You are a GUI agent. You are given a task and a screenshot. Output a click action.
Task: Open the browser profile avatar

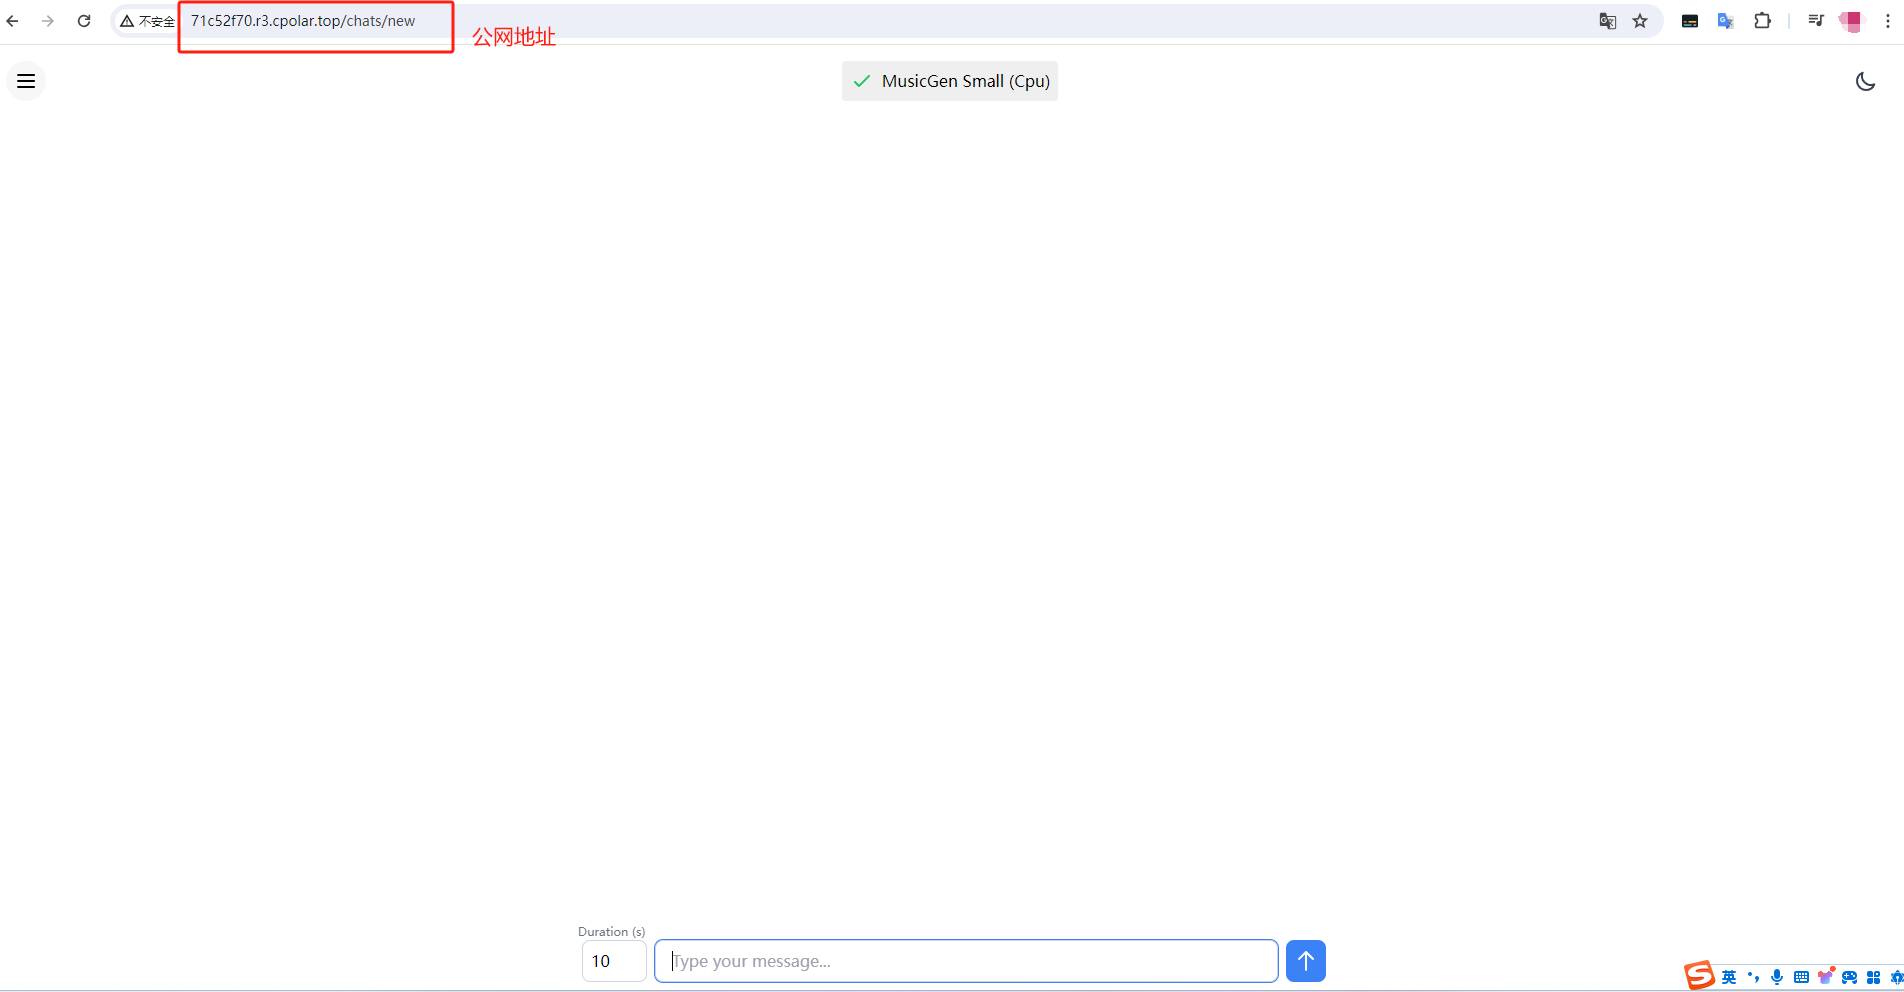(x=1852, y=21)
